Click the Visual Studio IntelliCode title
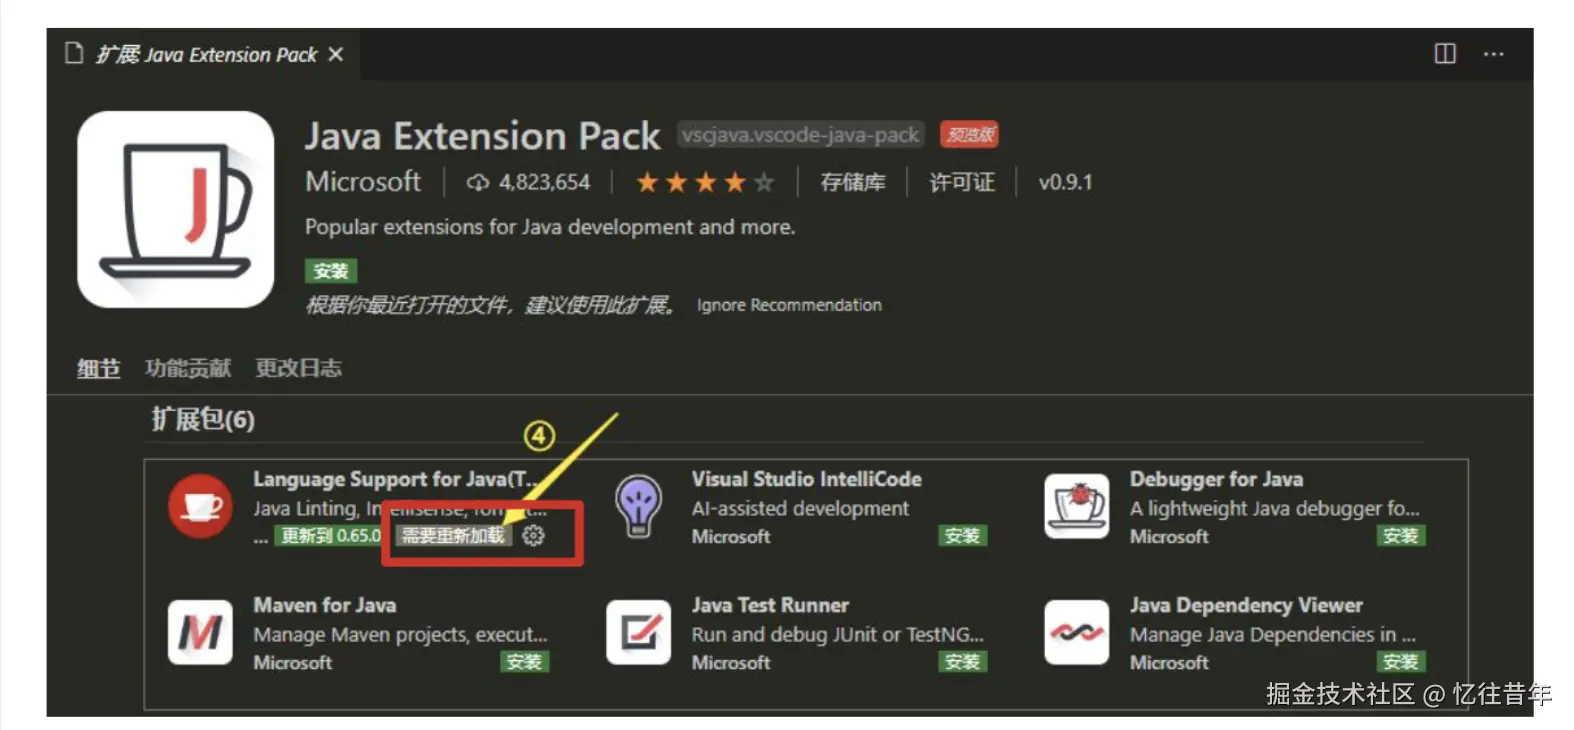Image resolution: width=1574 pixels, height=730 pixels. 806,479
